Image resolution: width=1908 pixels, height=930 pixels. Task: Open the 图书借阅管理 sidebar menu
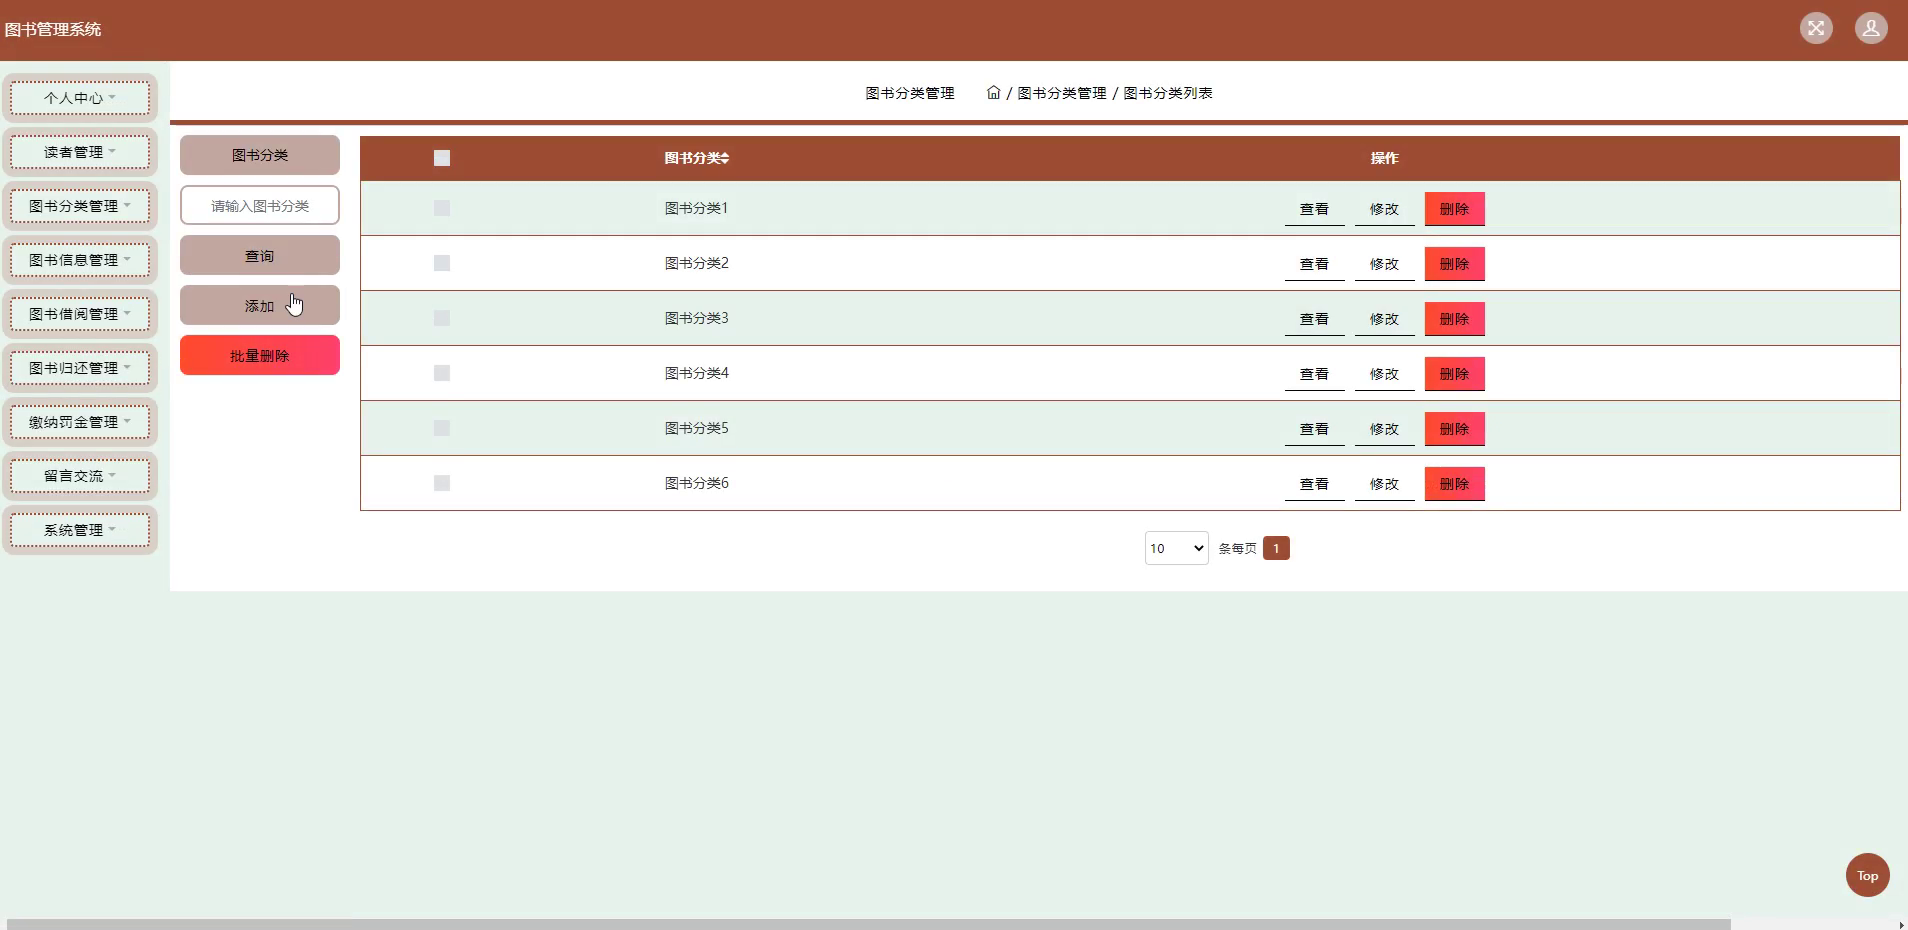pos(80,314)
